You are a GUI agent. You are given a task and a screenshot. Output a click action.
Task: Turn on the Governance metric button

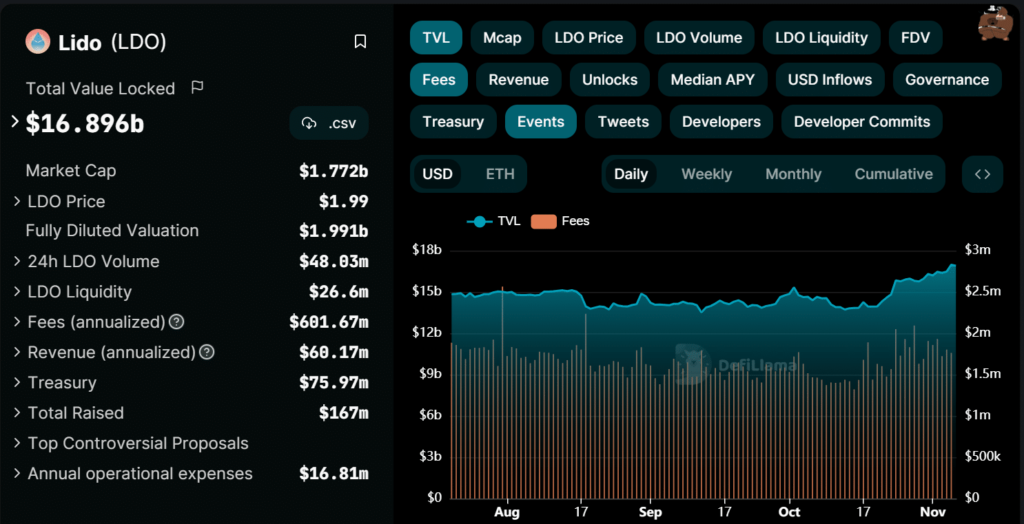(946, 80)
